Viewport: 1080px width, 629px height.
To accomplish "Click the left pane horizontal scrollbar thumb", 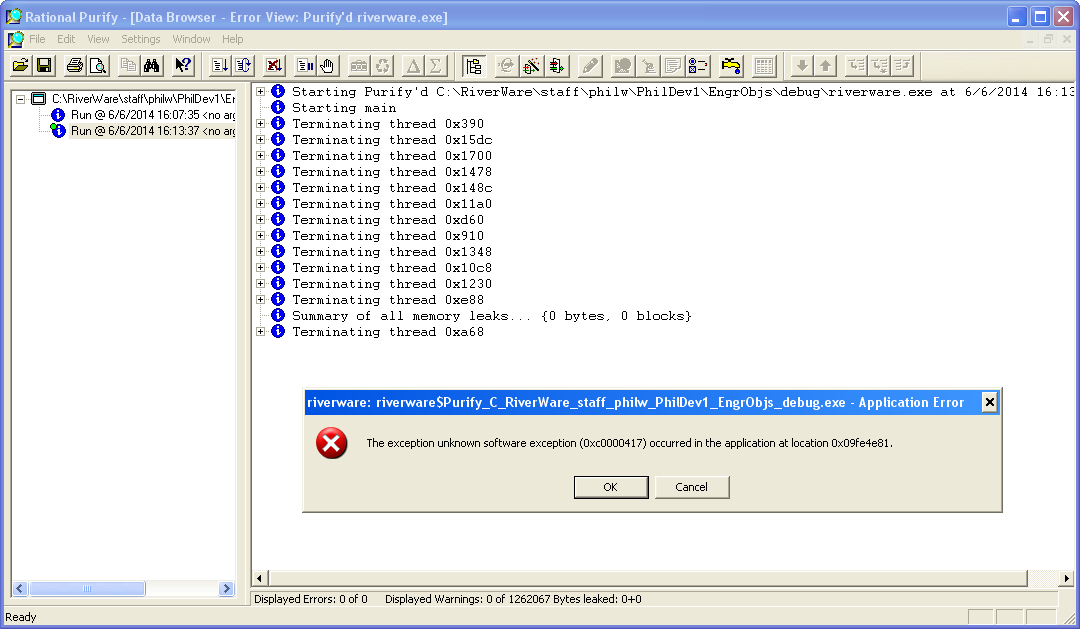I will (x=87, y=588).
